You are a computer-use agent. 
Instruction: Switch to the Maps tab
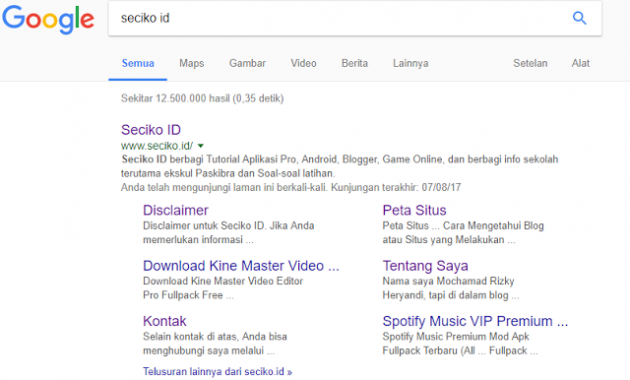(192, 63)
